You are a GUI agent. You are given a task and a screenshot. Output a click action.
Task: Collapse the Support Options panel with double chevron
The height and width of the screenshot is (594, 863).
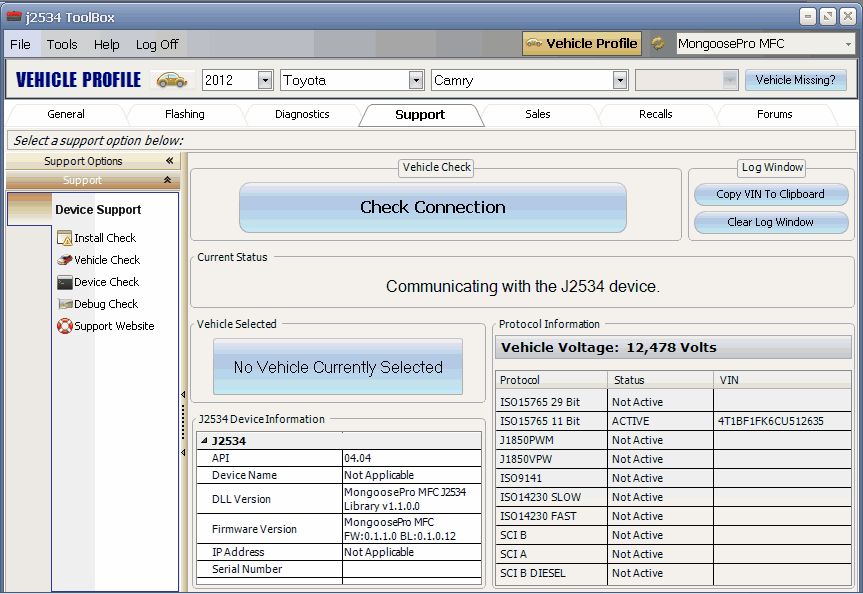click(x=170, y=161)
